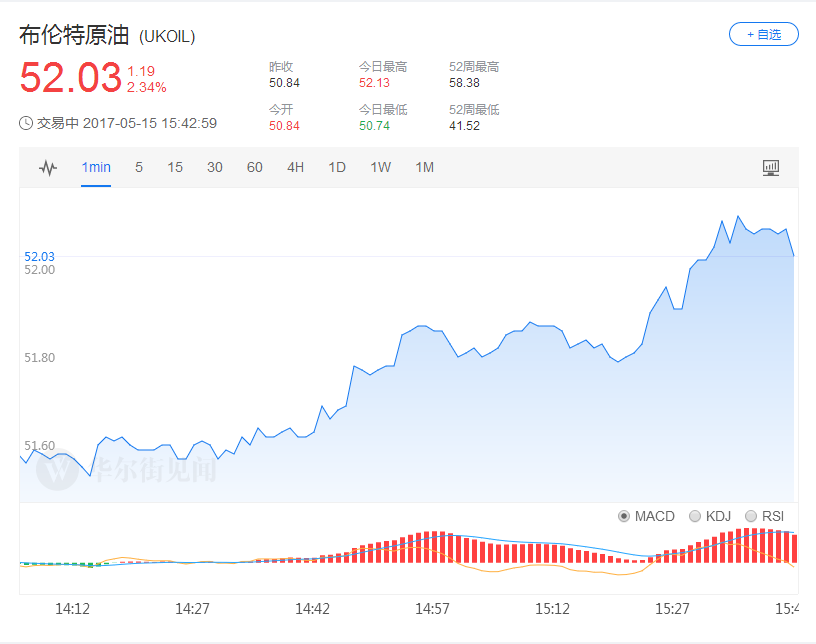Click the 15:12 time axis label

tap(552, 609)
